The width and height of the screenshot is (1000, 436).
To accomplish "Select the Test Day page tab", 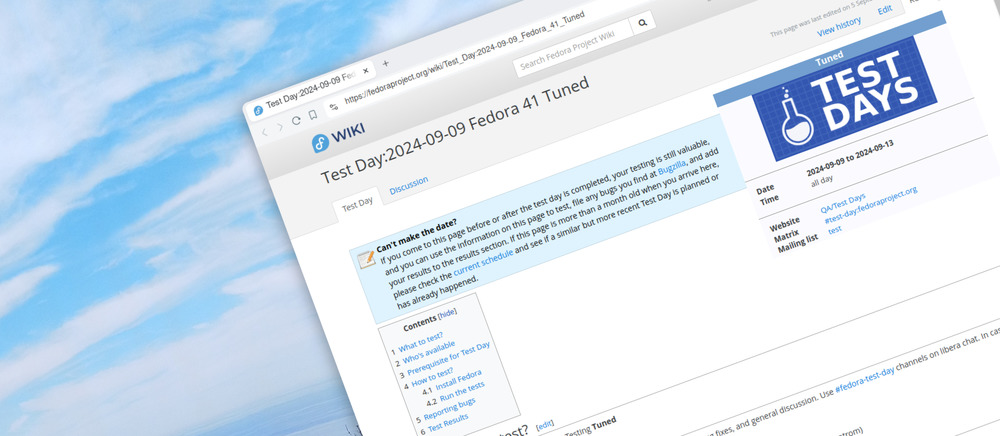I will (x=357, y=202).
